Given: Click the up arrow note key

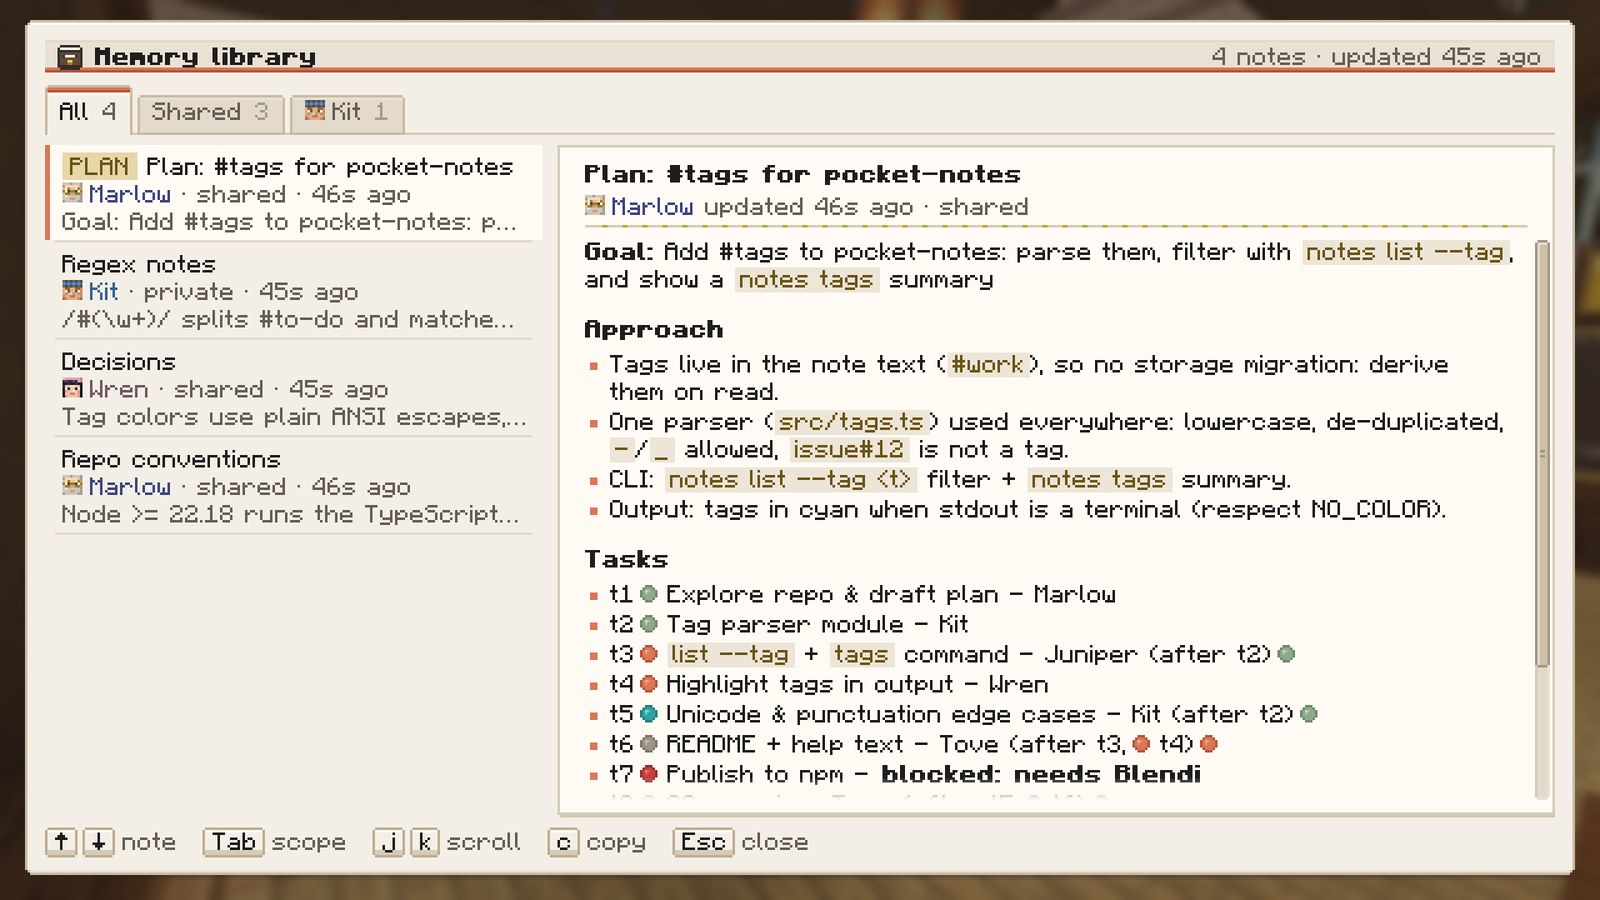Looking at the screenshot, I should (x=61, y=842).
